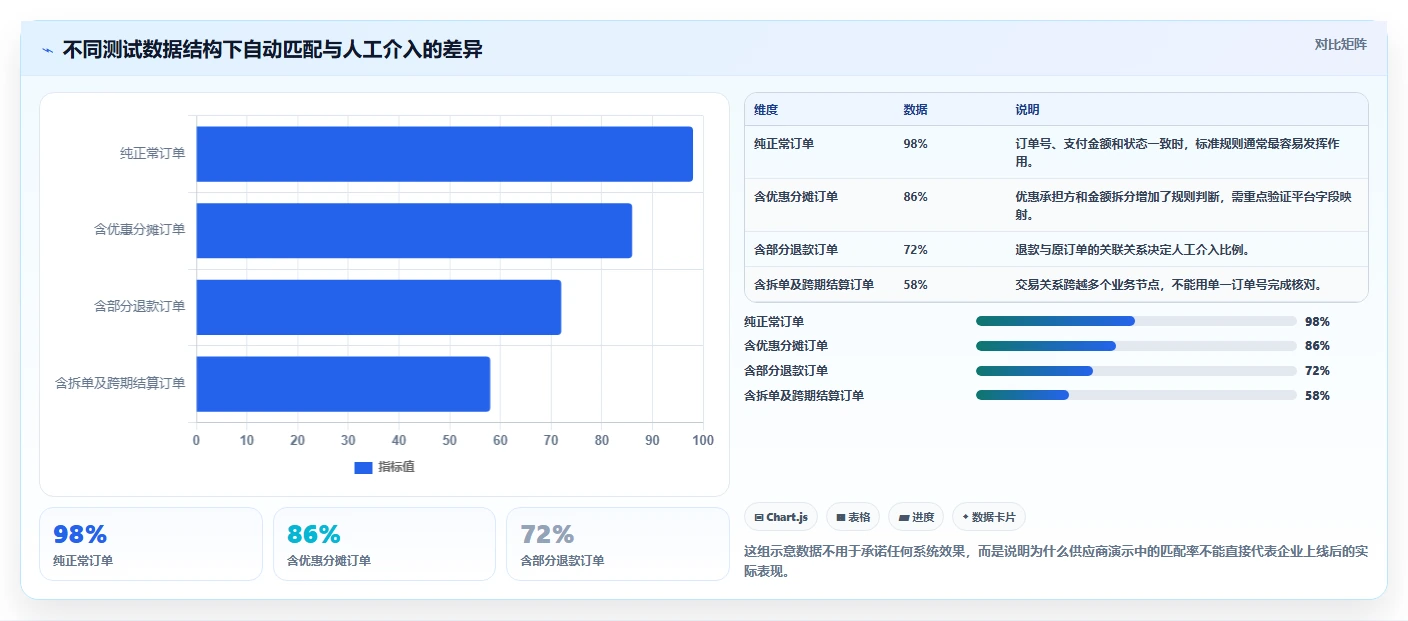Image resolution: width=1408 pixels, height=621 pixels.
Task: Click the 纯正常订单 label in the progress list
Action: pos(774,322)
